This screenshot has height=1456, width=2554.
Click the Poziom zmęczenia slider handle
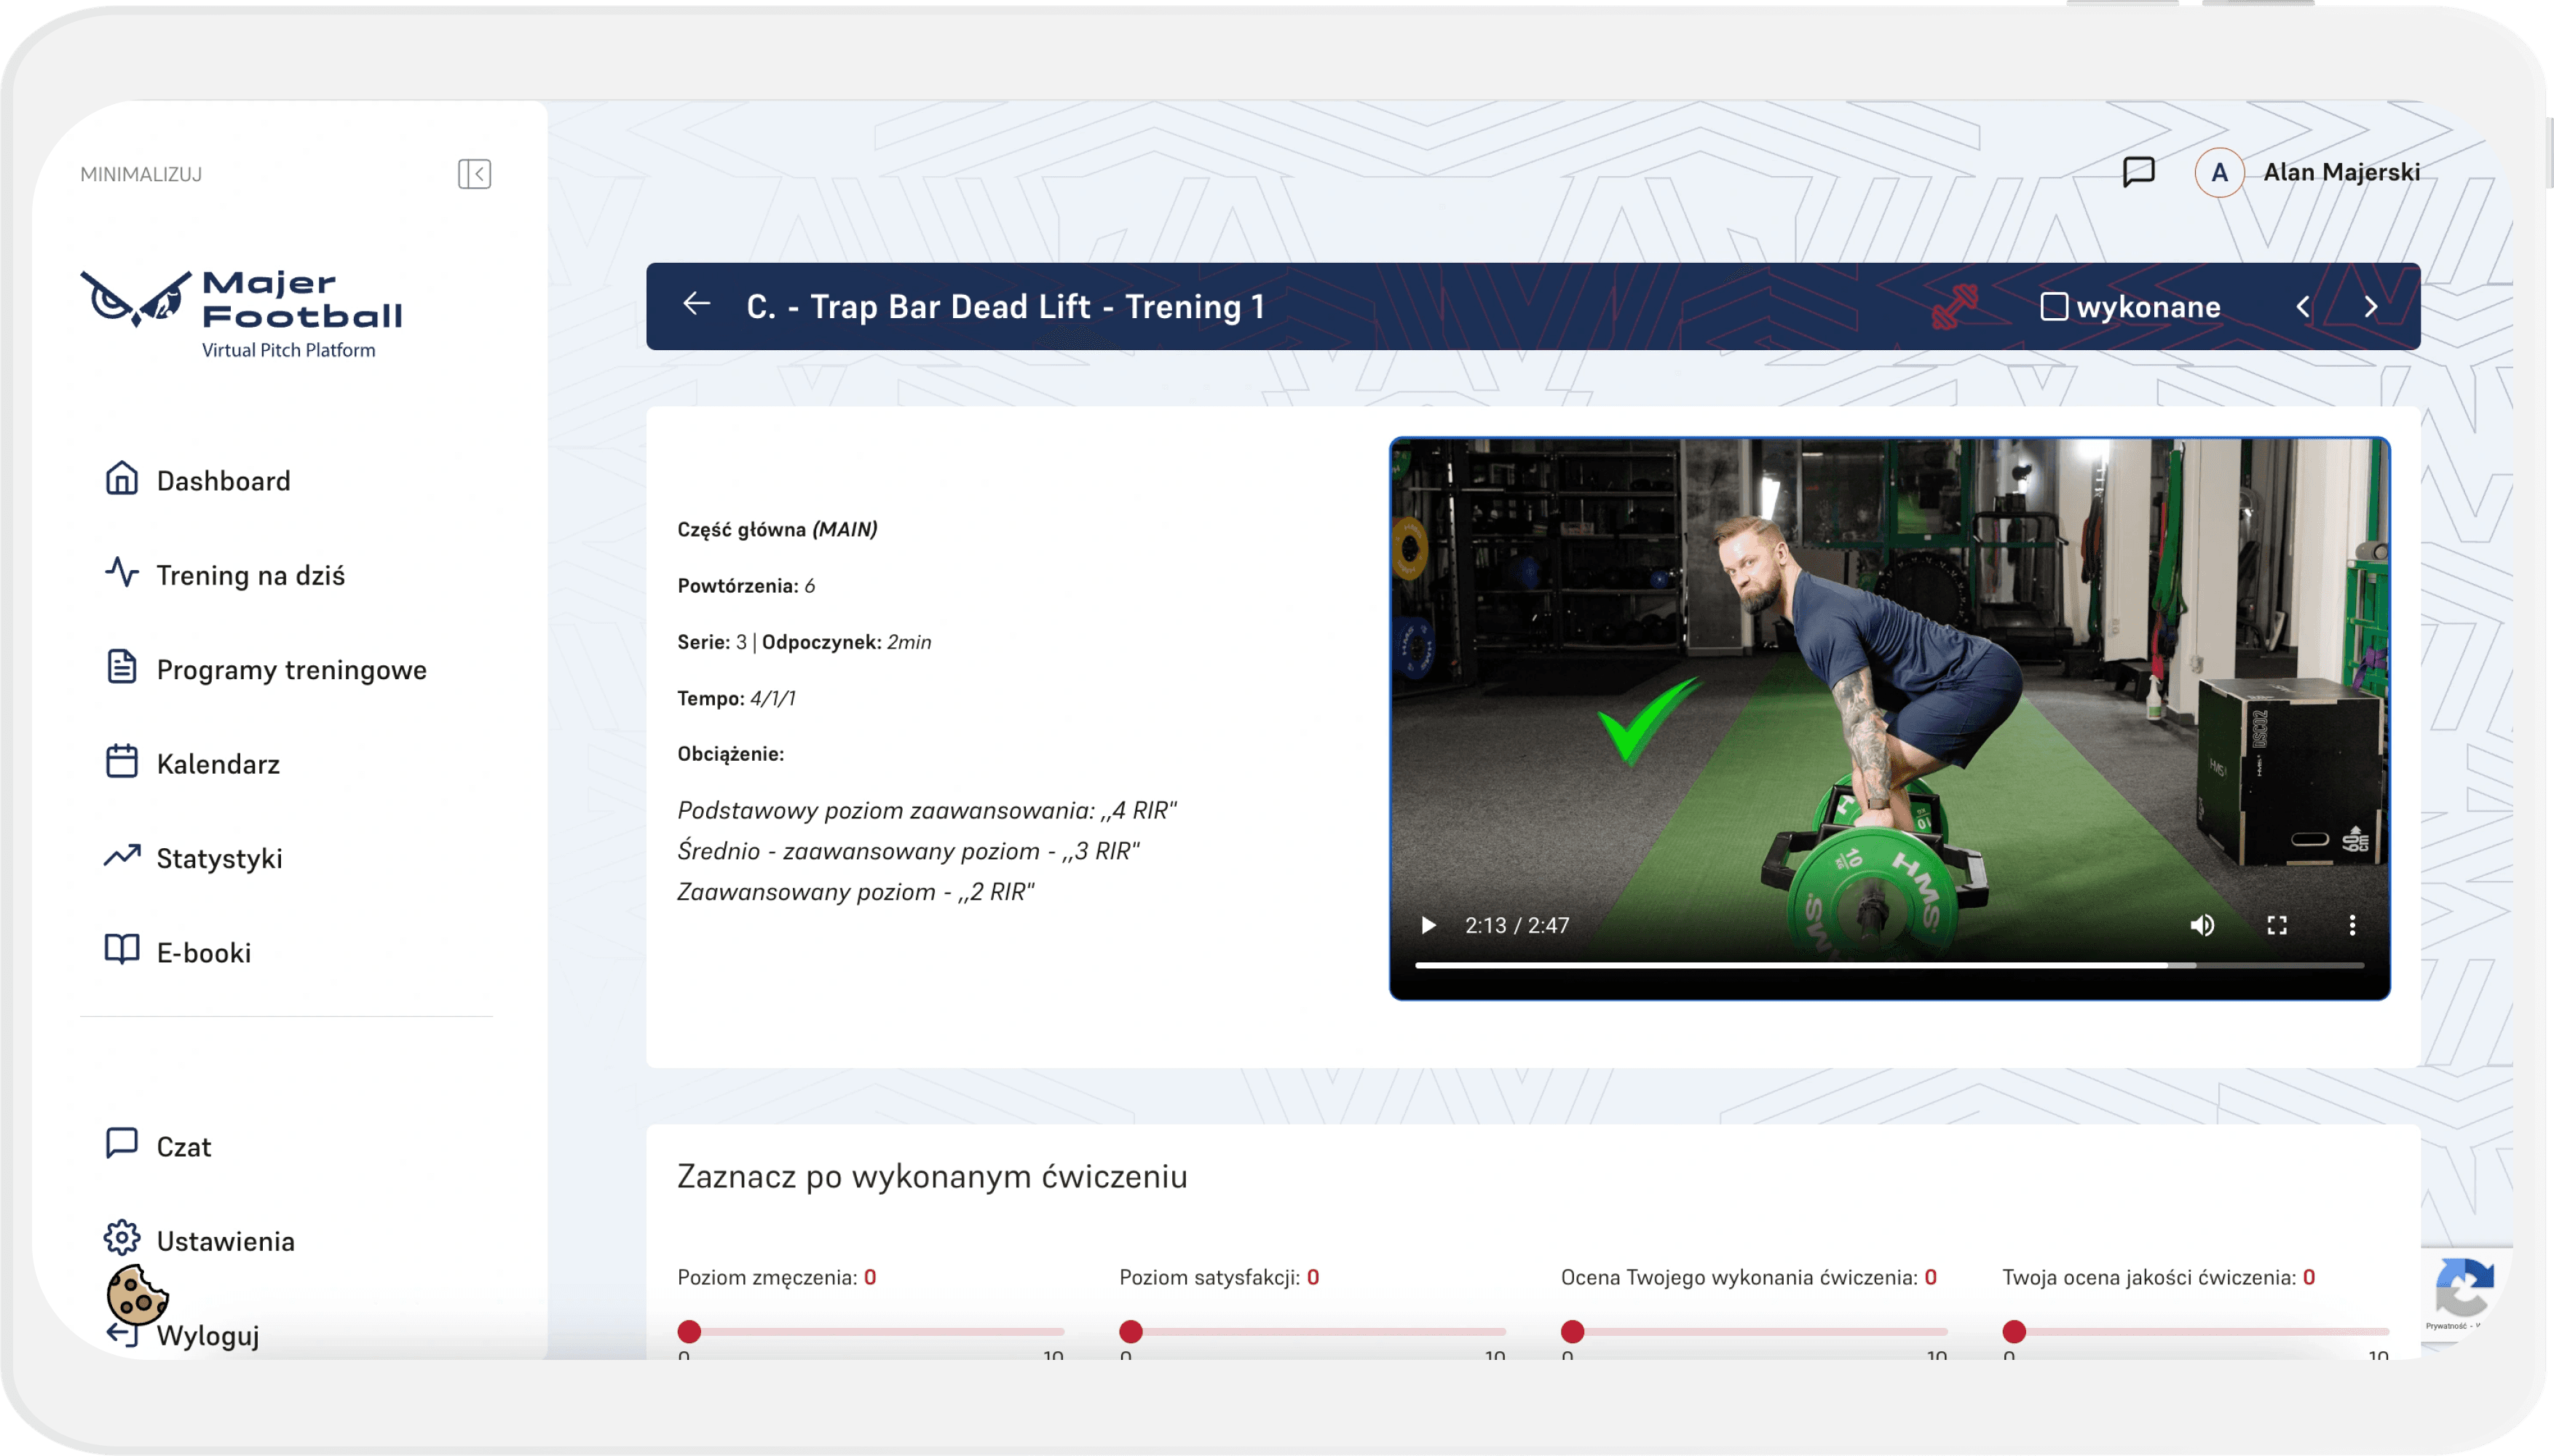(689, 1331)
